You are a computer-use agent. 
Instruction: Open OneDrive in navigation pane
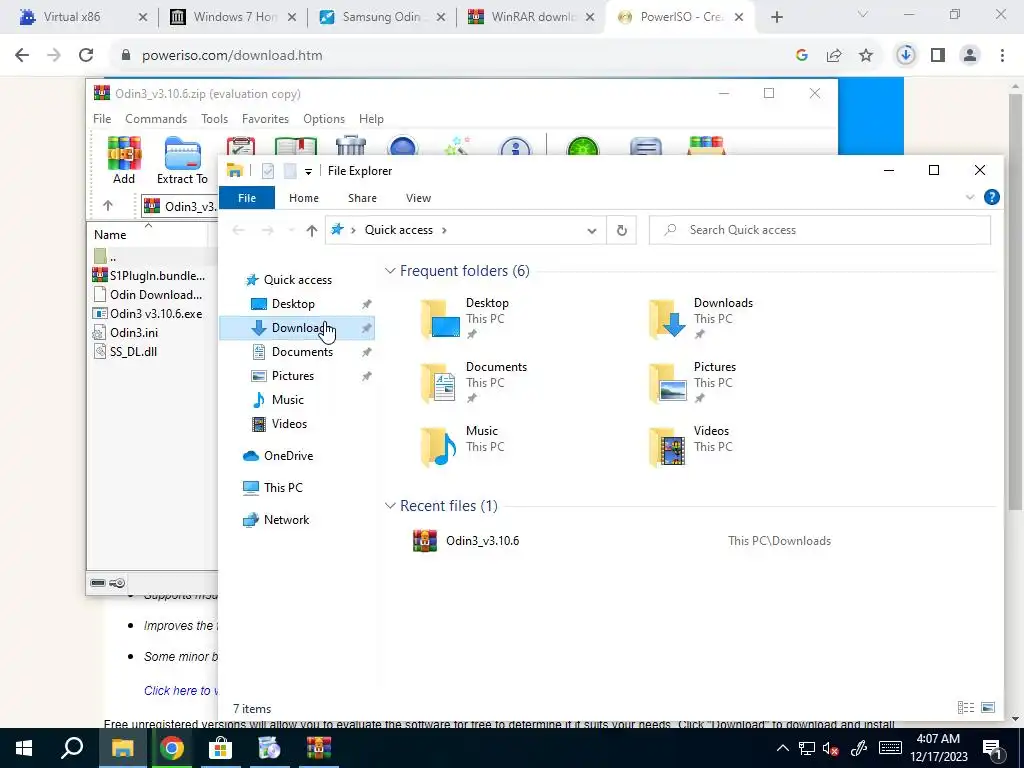(288, 456)
